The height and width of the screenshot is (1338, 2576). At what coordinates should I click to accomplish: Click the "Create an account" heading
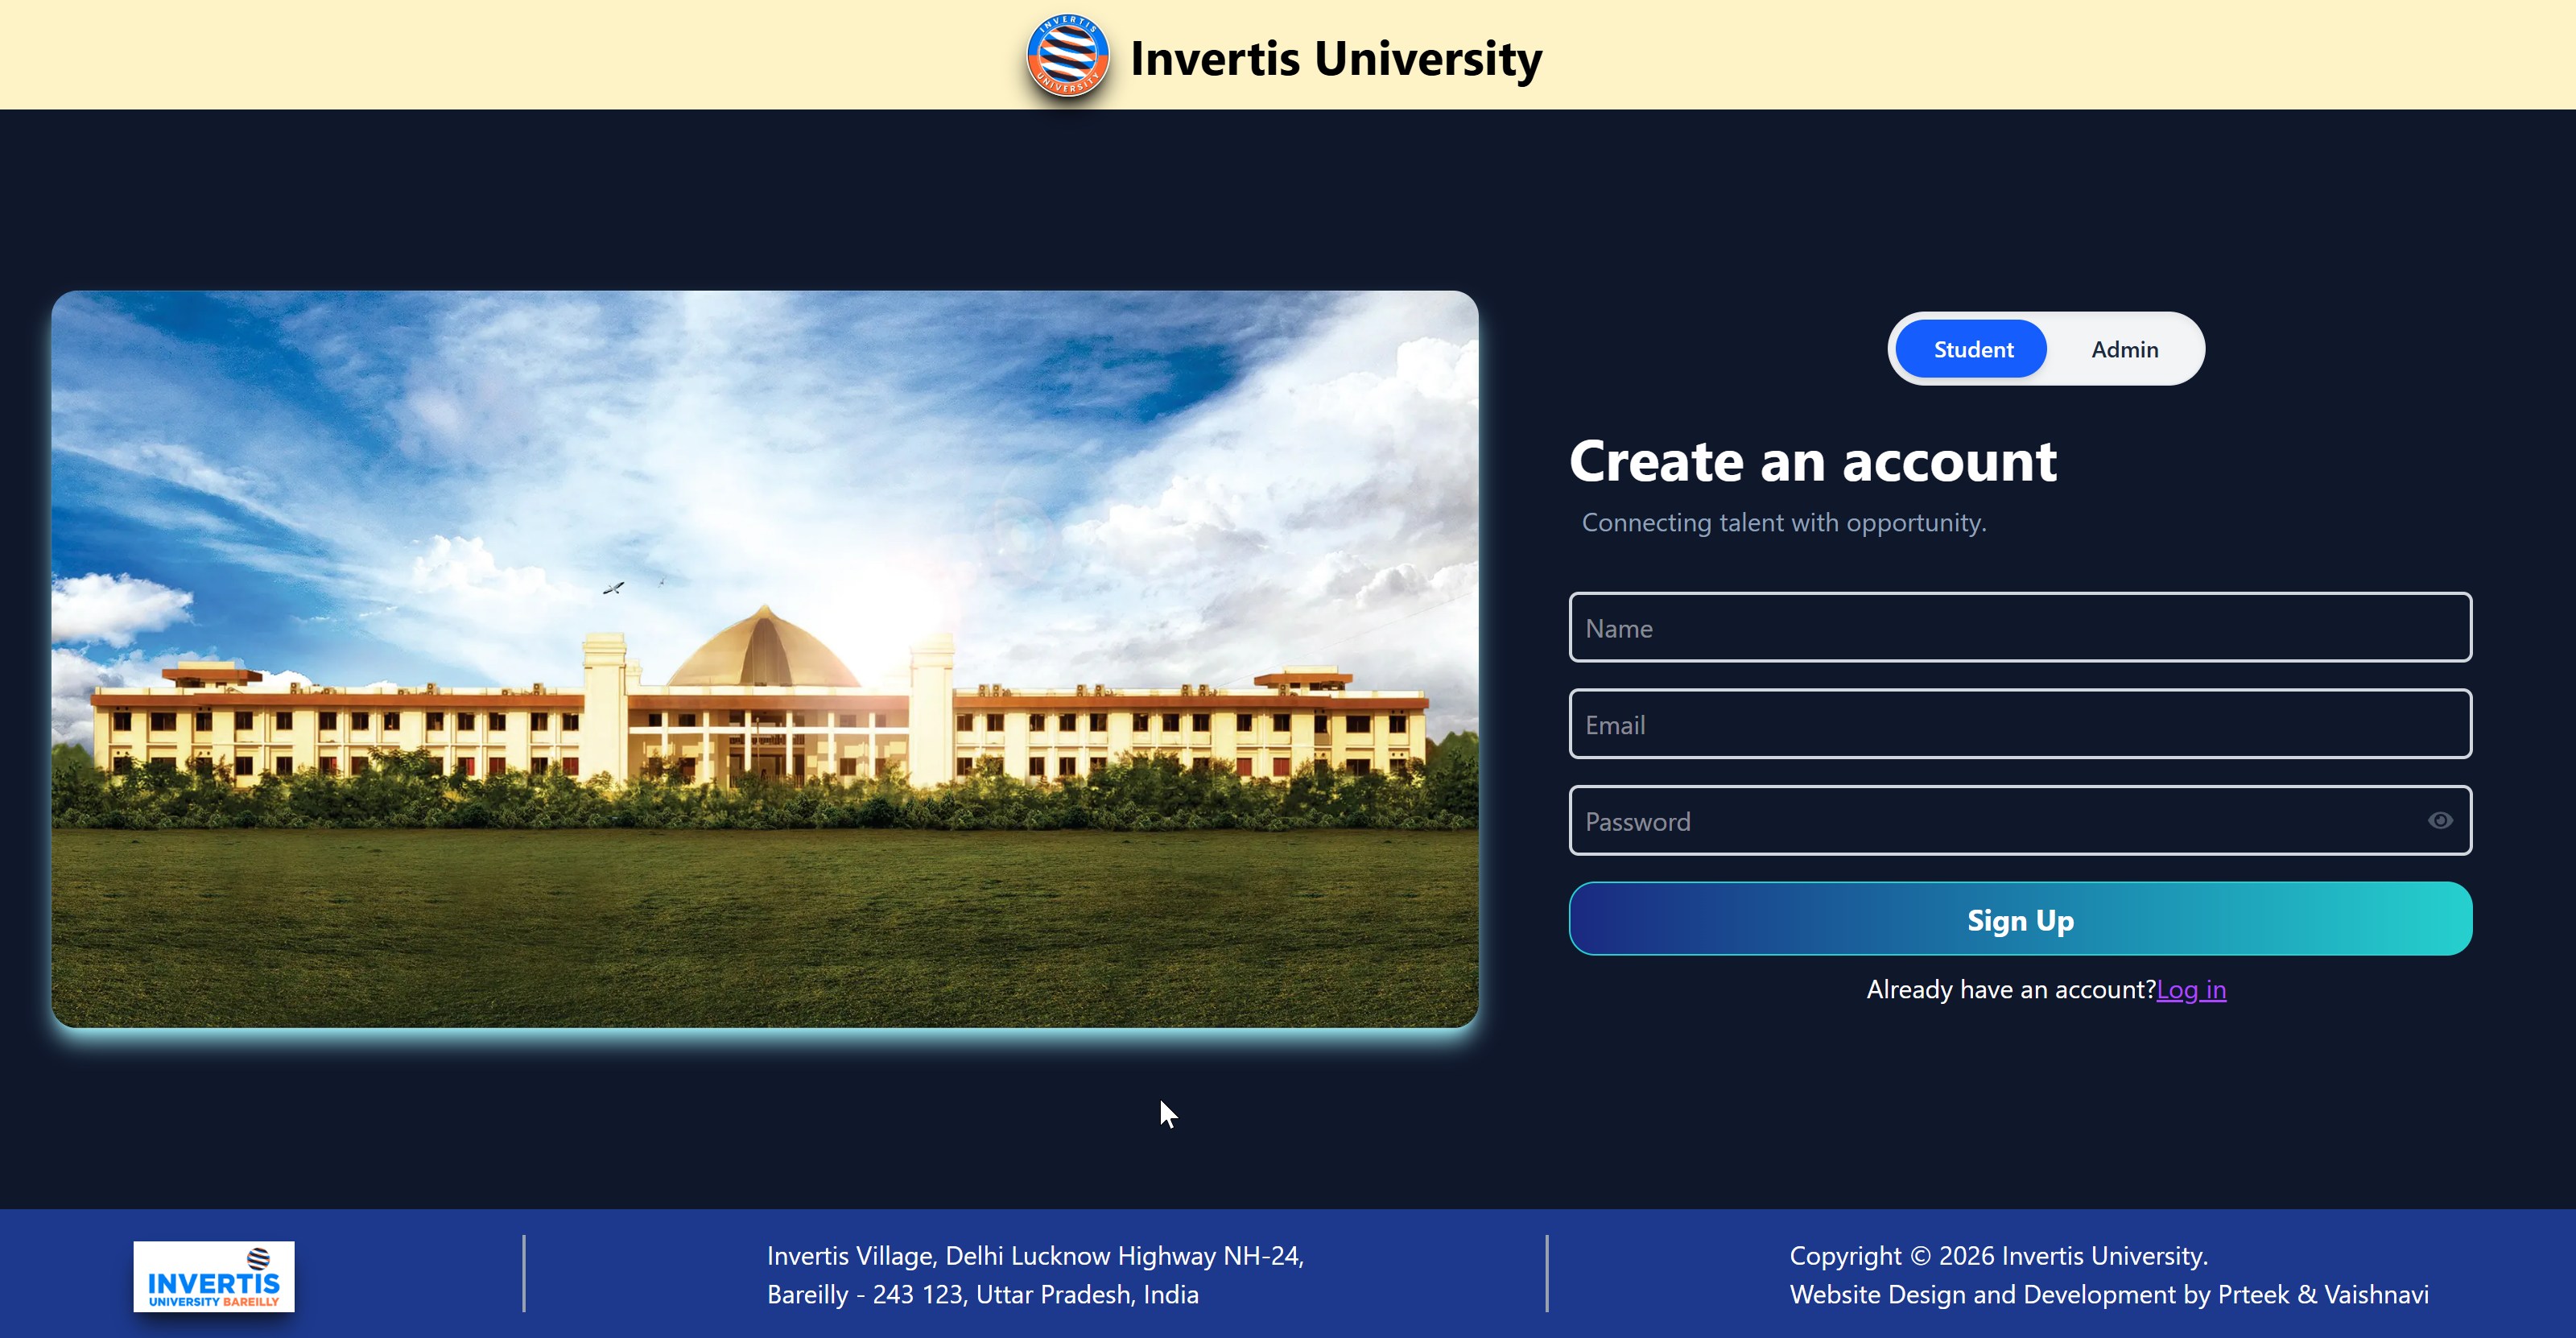pyautogui.click(x=1812, y=461)
